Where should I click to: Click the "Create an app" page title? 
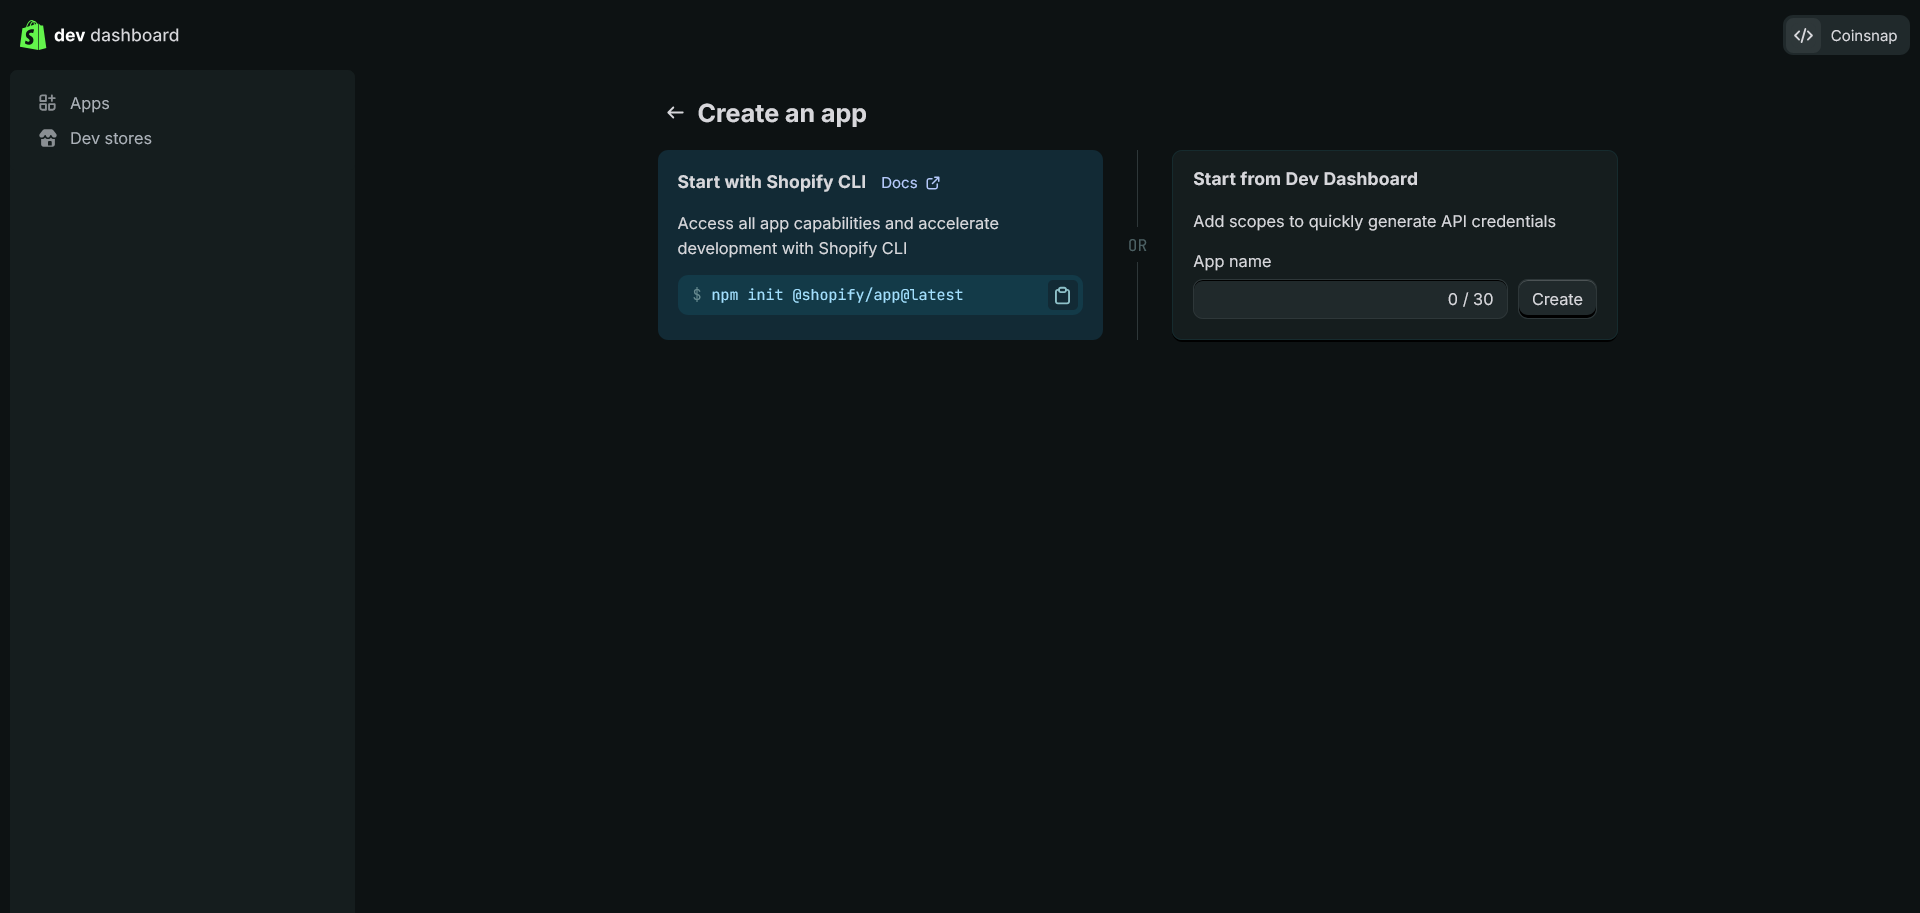tap(782, 113)
